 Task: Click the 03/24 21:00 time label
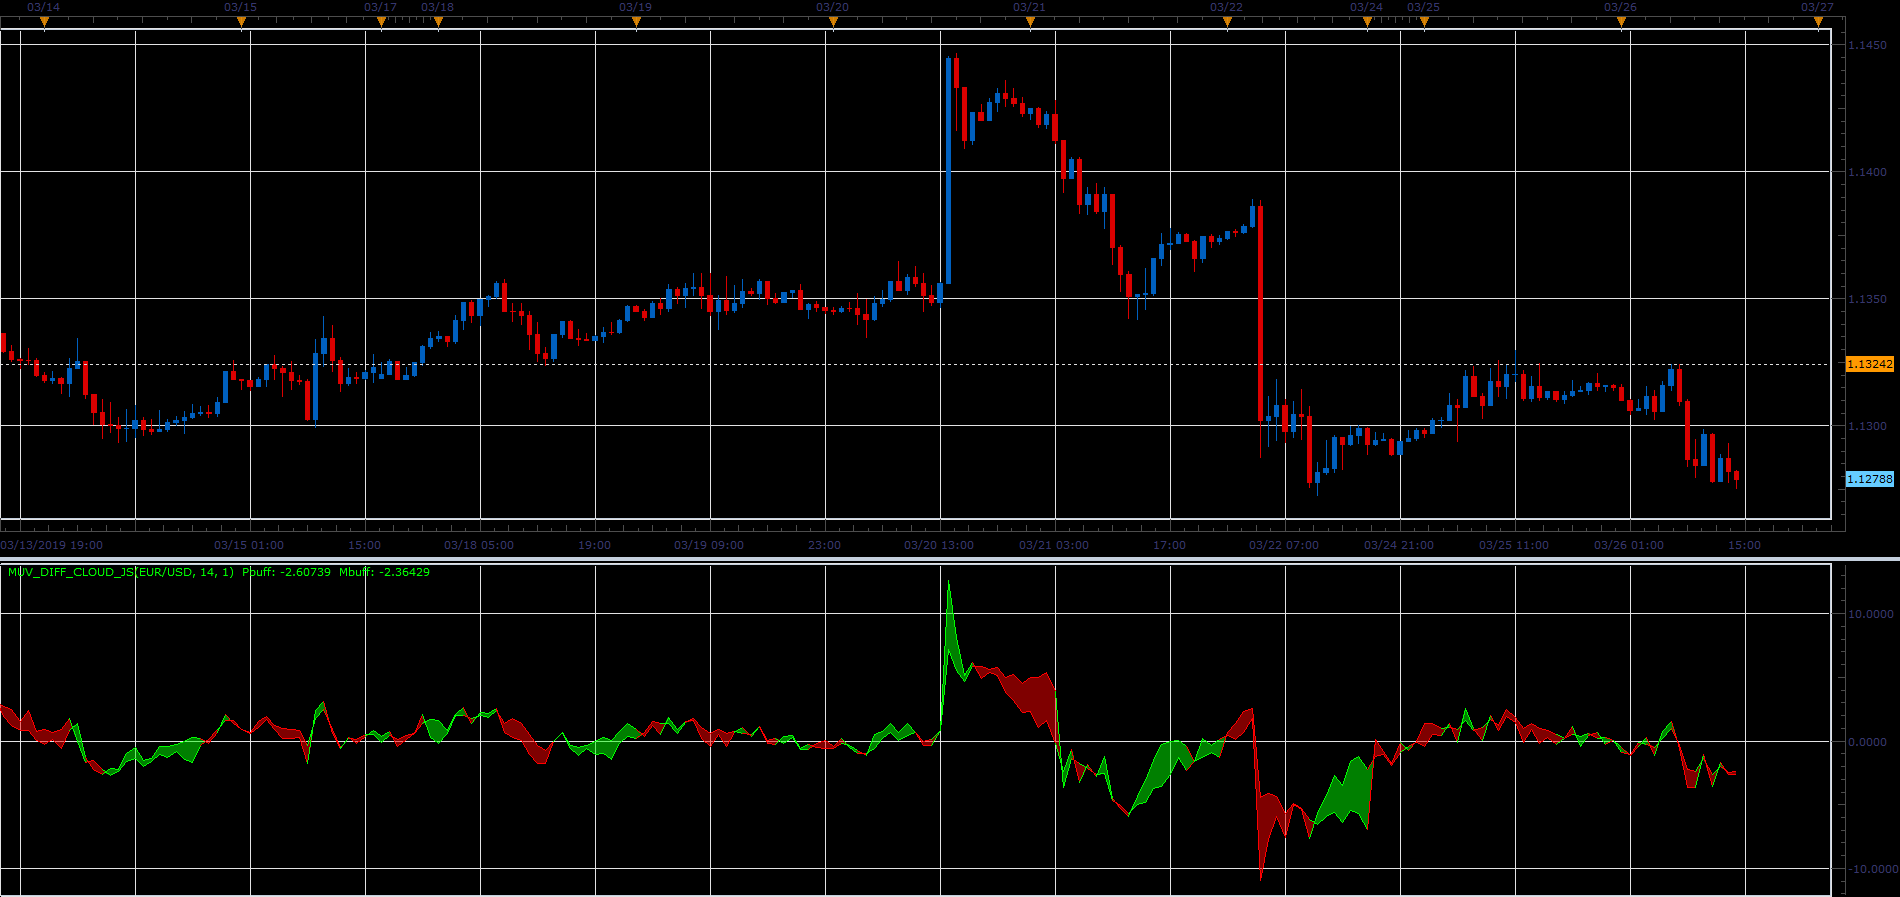click(1399, 545)
